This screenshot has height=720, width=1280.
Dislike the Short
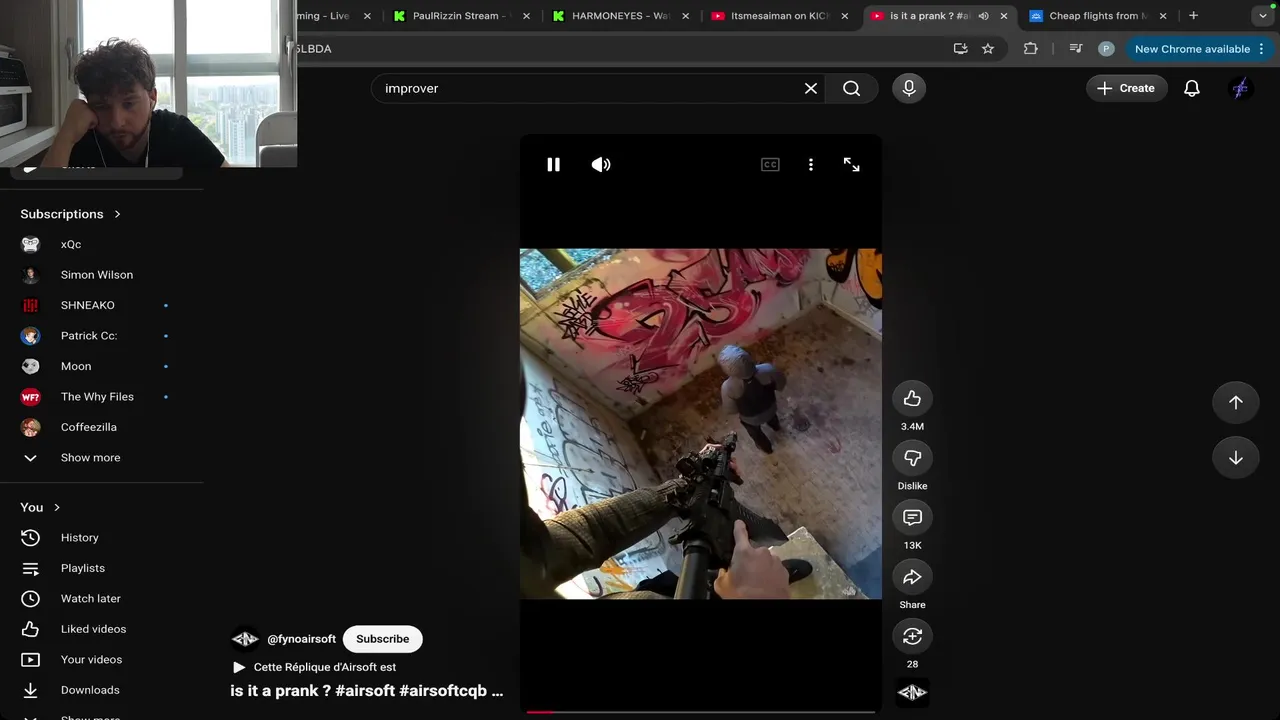[912, 458]
